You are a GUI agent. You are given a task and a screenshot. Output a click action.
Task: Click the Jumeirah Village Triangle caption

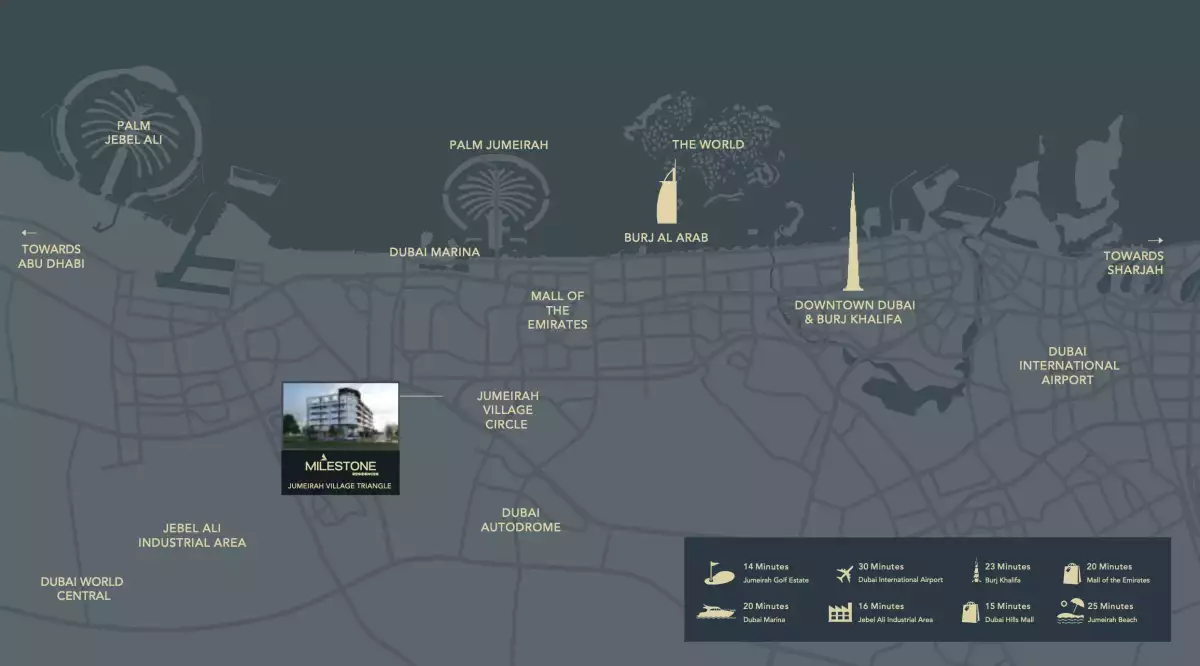(x=340, y=486)
